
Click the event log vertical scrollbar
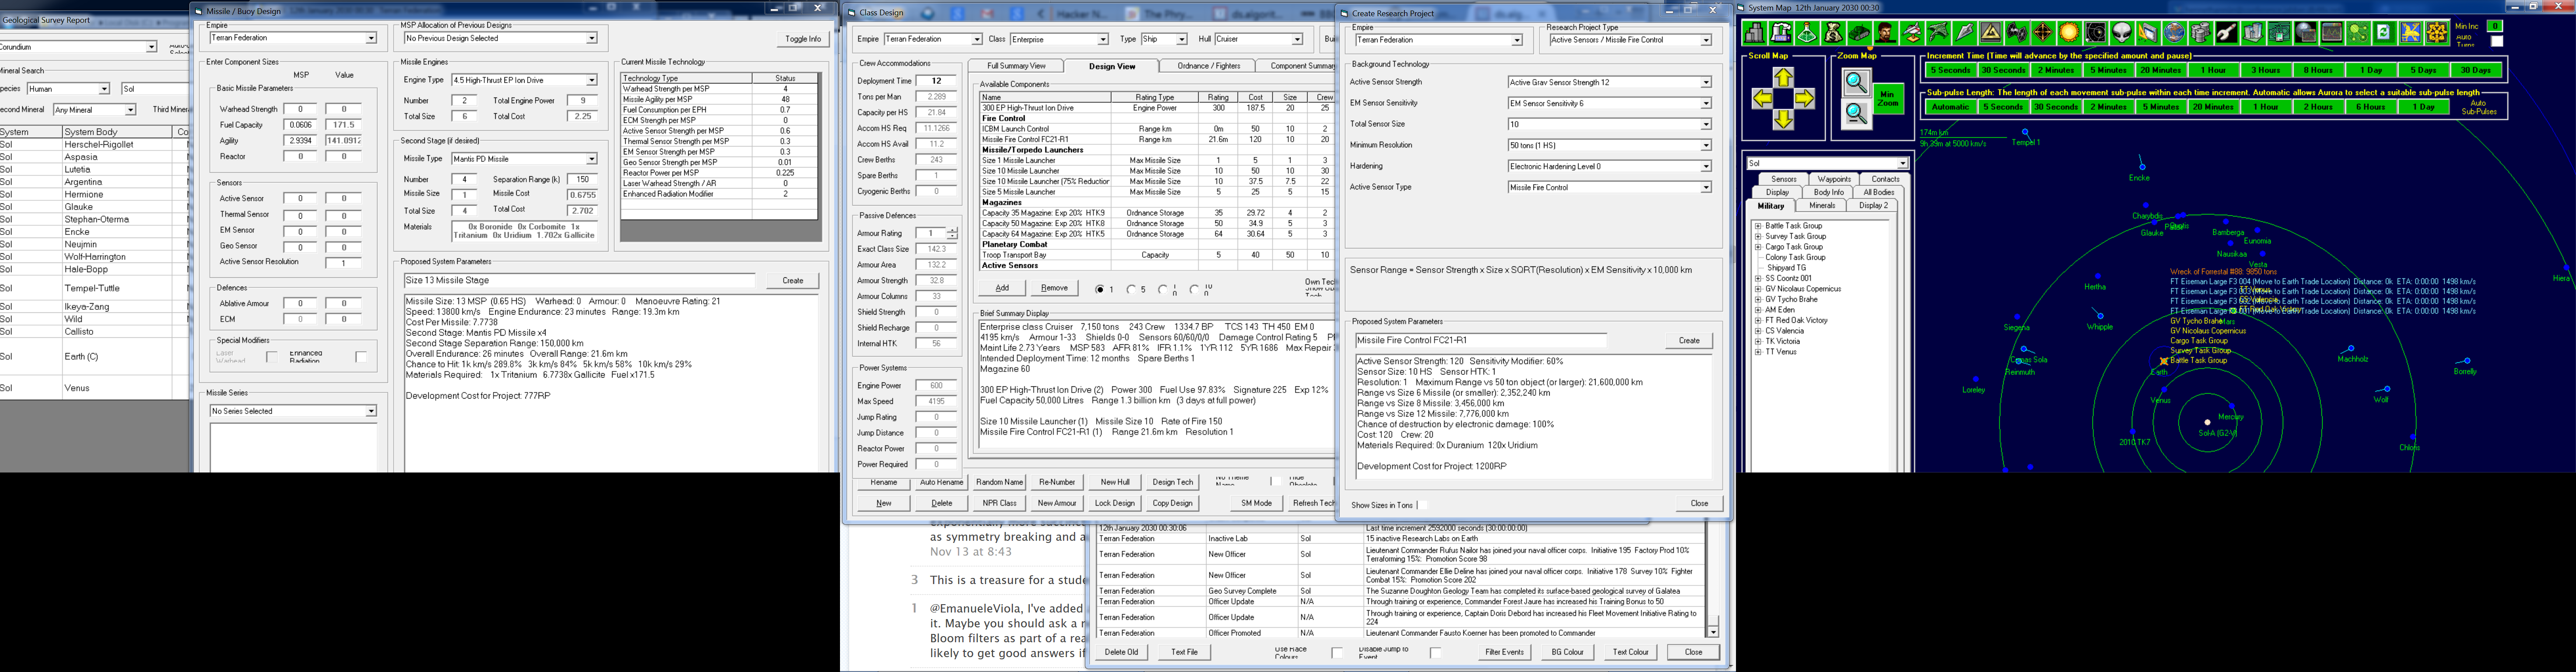(x=1712, y=580)
